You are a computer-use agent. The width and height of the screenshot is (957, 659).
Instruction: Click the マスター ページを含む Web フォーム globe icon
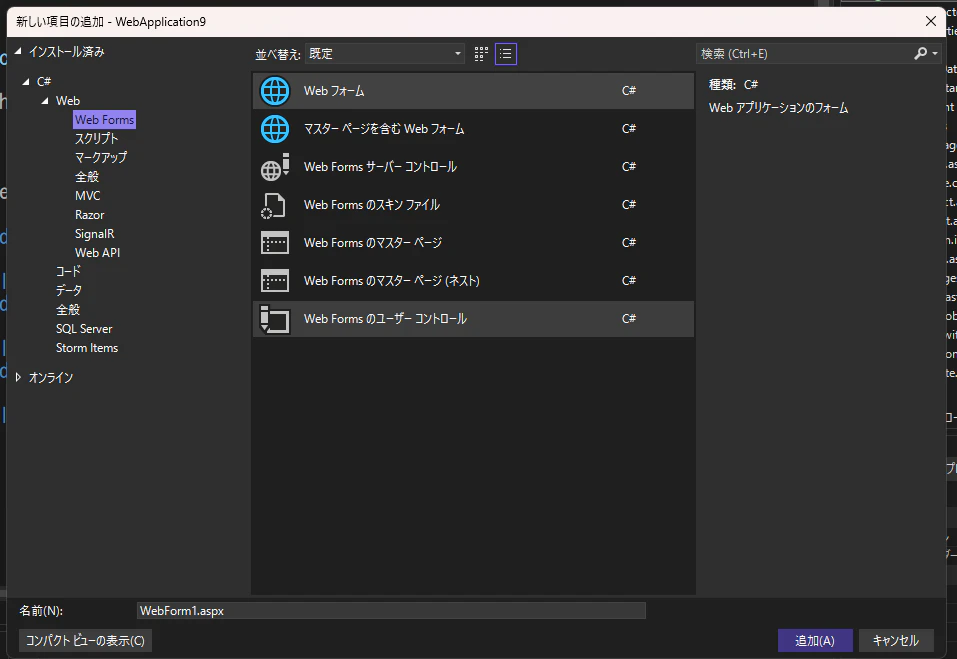coord(275,129)
